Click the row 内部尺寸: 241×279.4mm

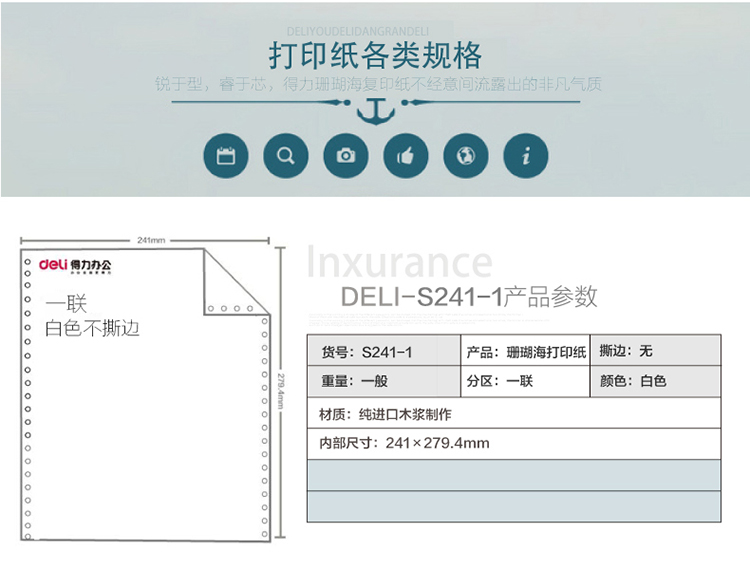[514, 444]
